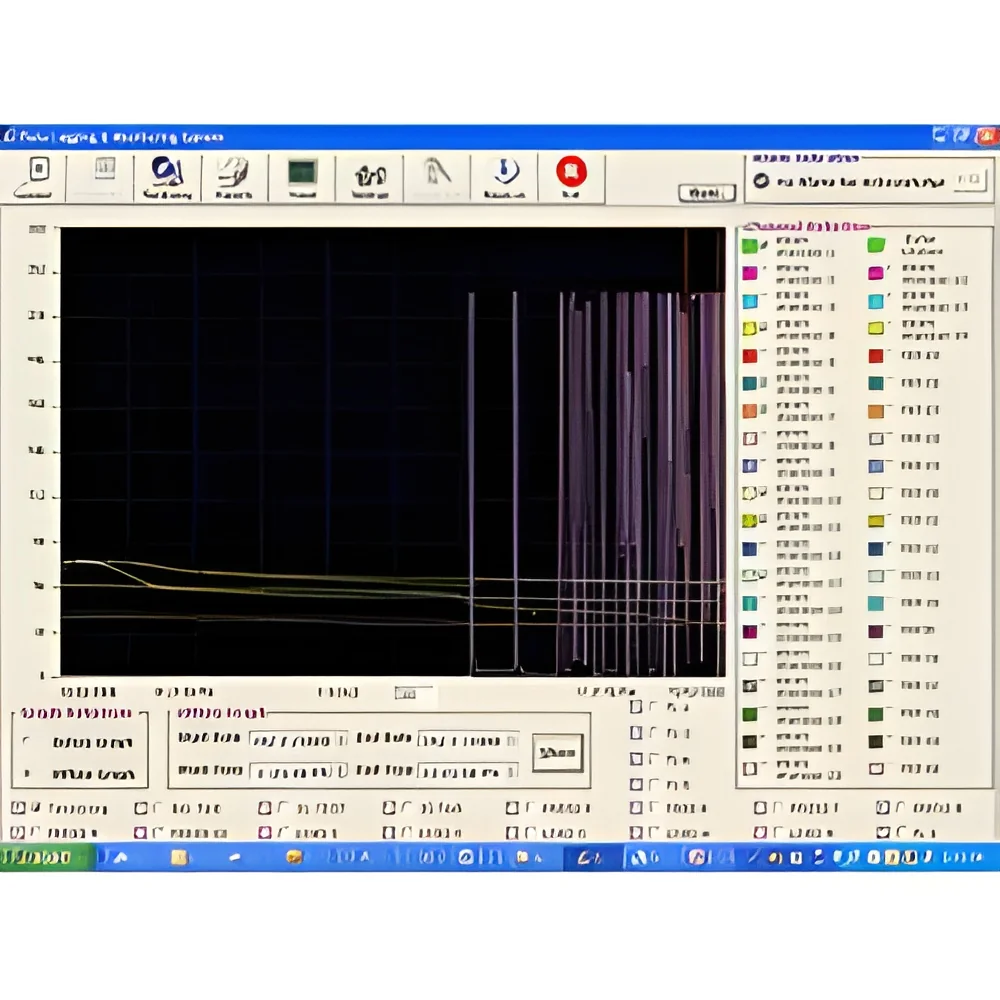Click the orange channel color swatch in right legend column

[x=876, y=411]
